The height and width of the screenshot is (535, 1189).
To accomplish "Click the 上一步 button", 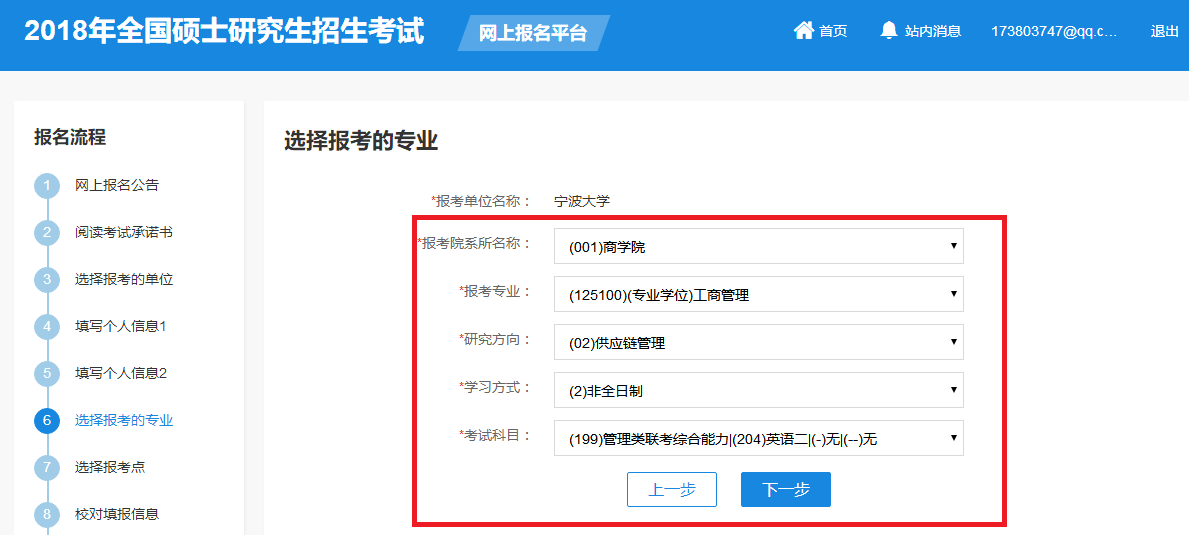I will (x=672, y=490).
